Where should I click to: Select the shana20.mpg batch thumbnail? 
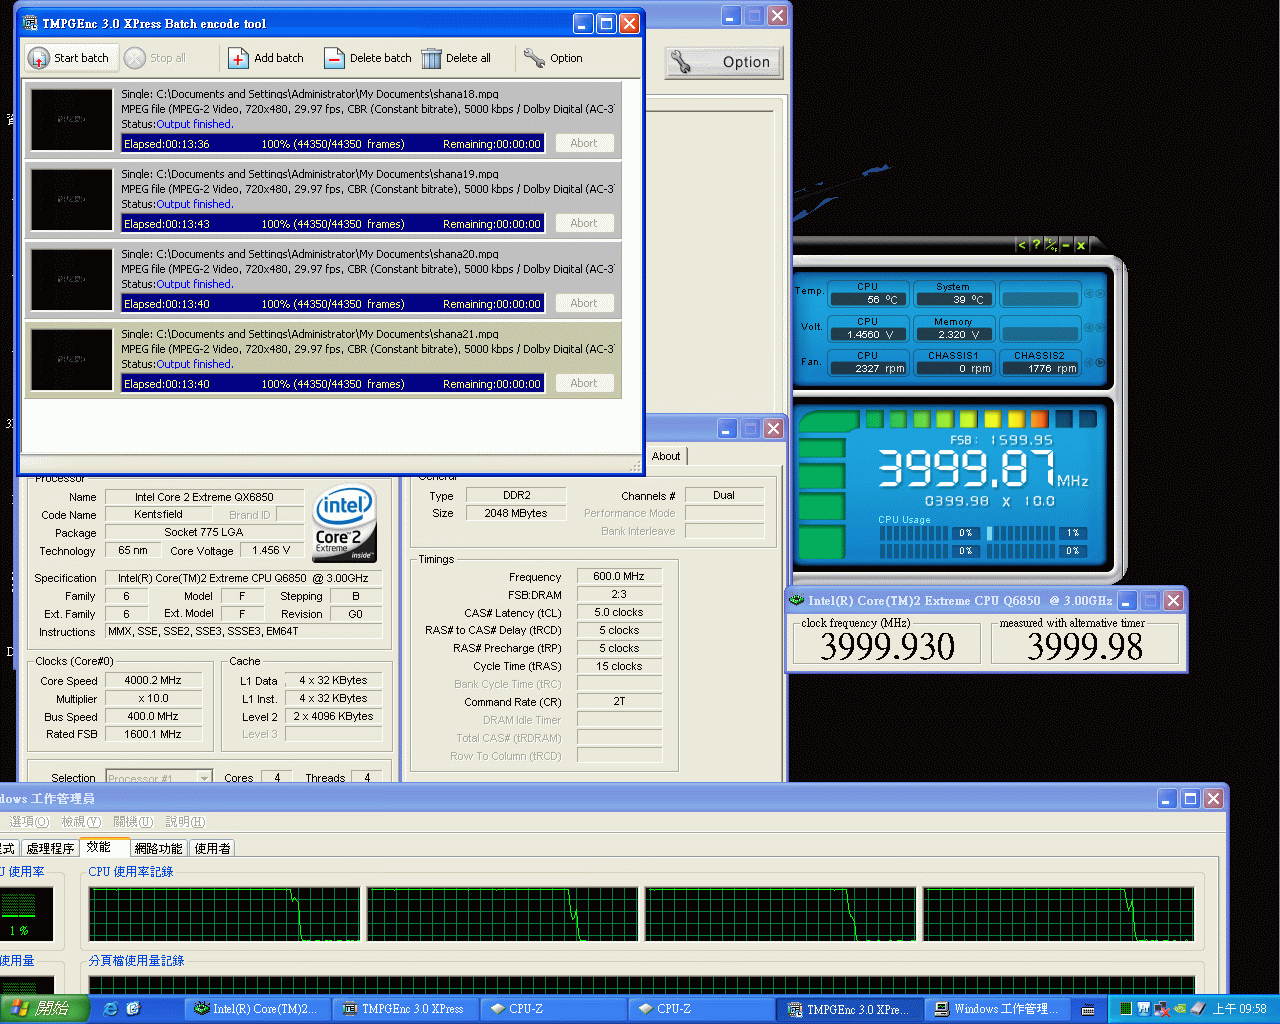[x=71, y=279]
